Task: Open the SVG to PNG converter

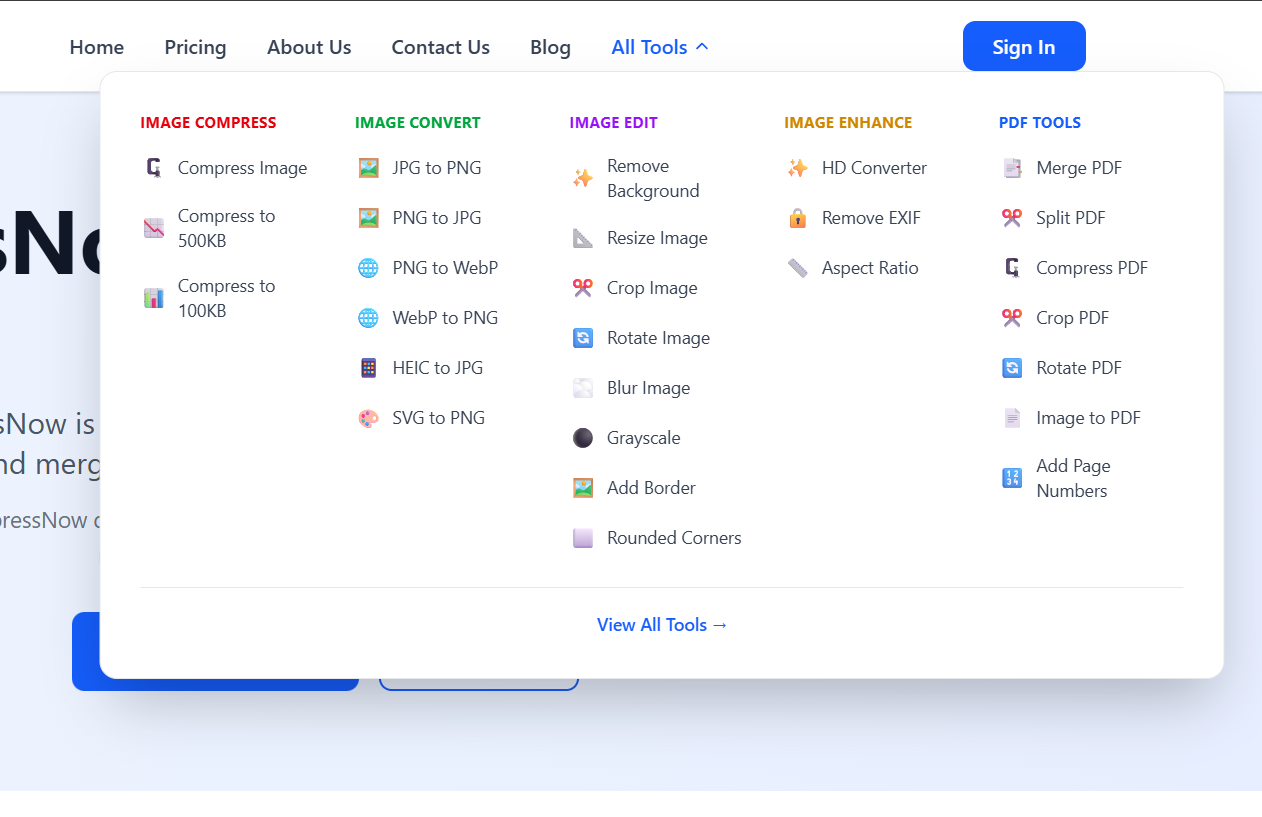Action: tap(439, 418)
